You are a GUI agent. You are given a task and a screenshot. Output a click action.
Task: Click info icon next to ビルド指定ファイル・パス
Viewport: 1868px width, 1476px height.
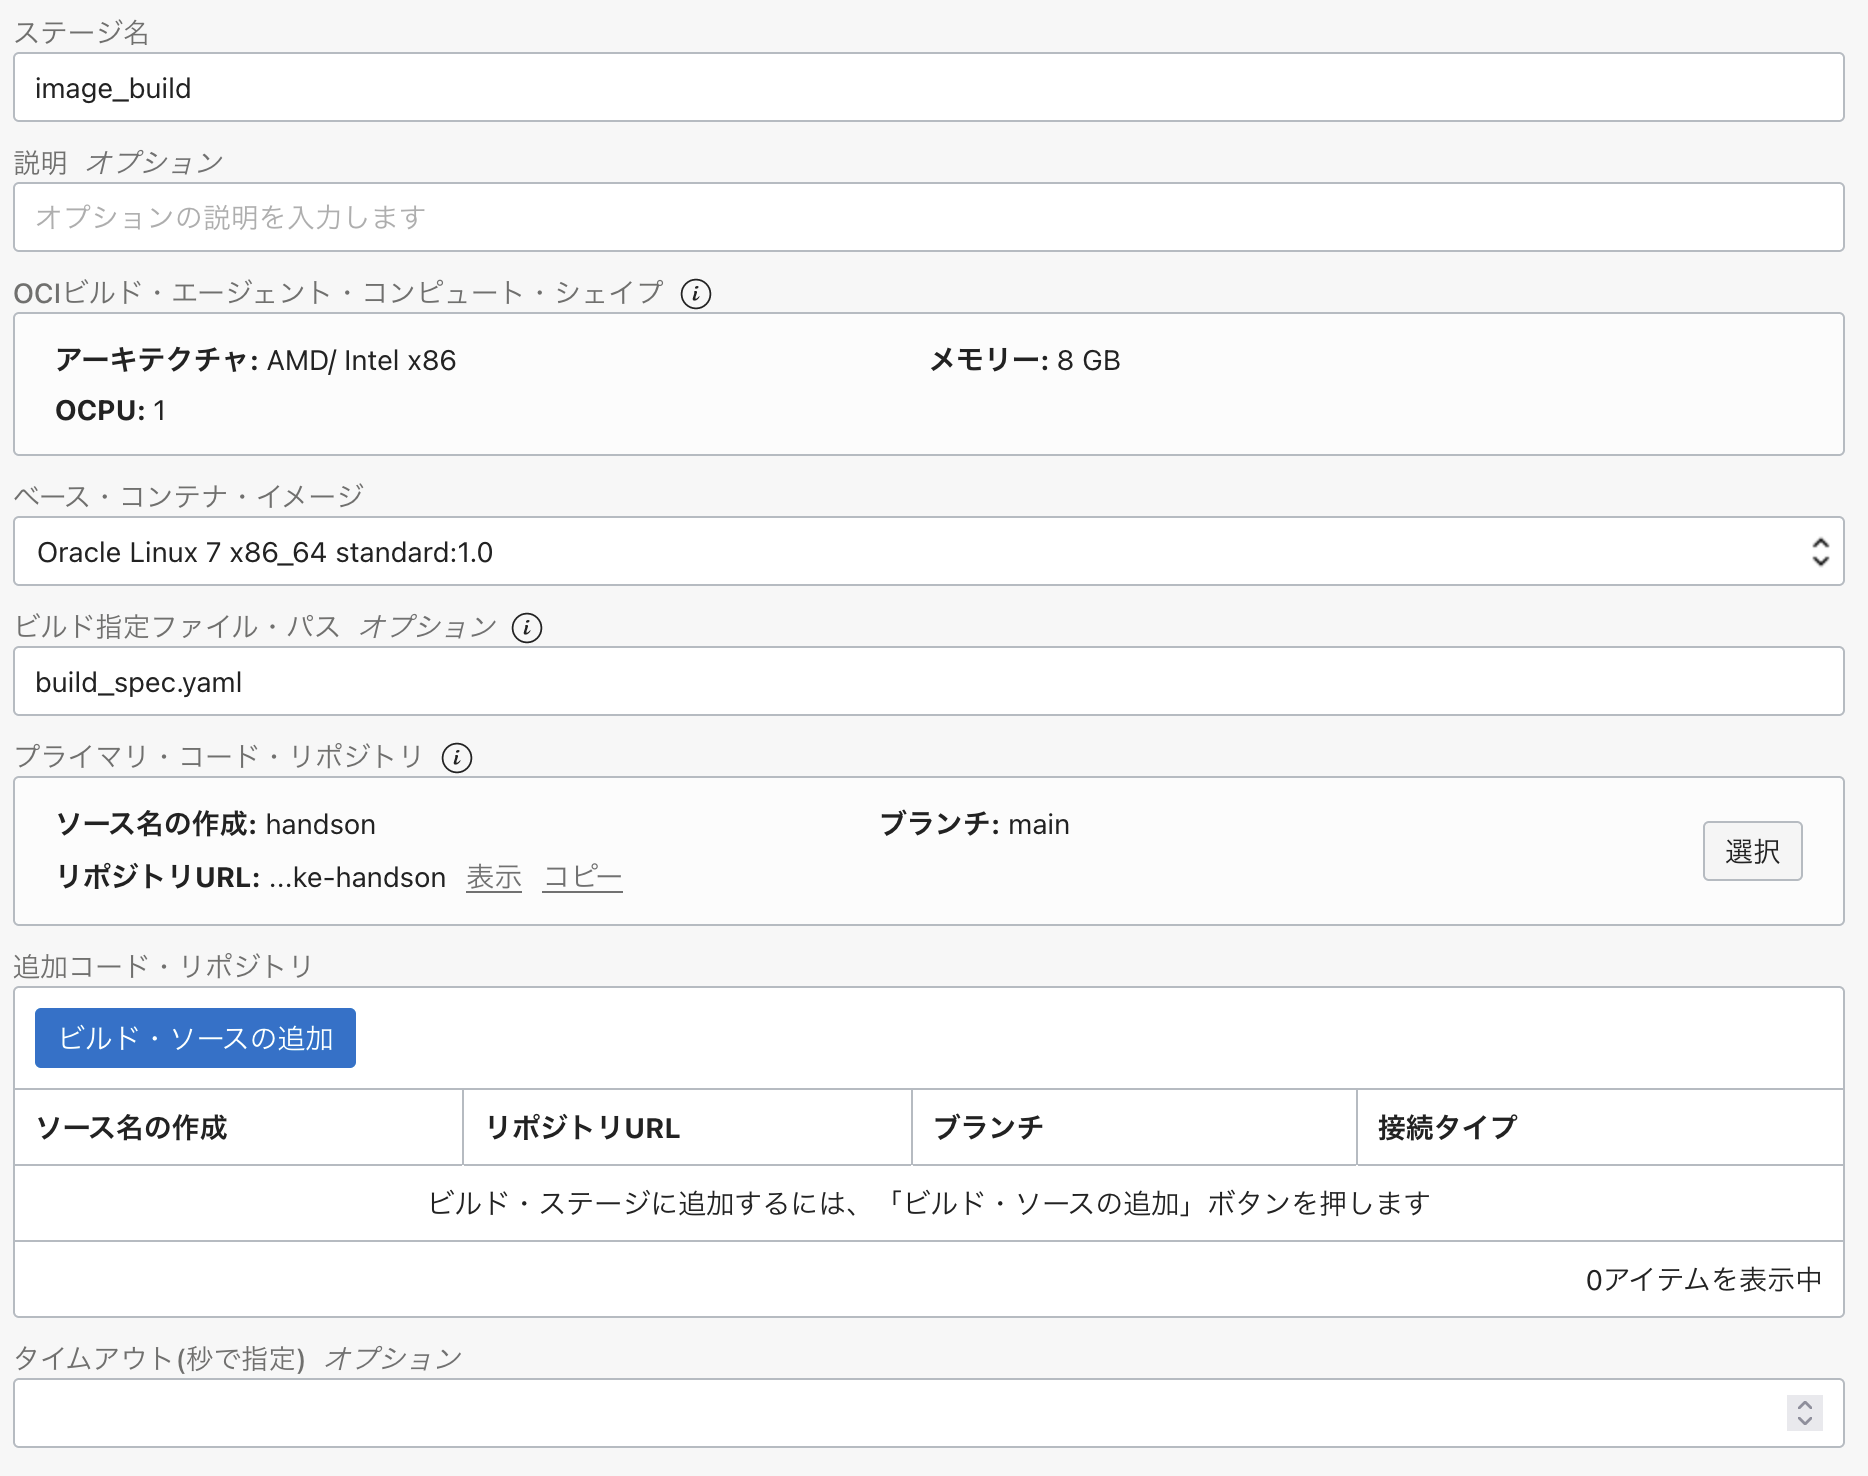tap(527, 628)
